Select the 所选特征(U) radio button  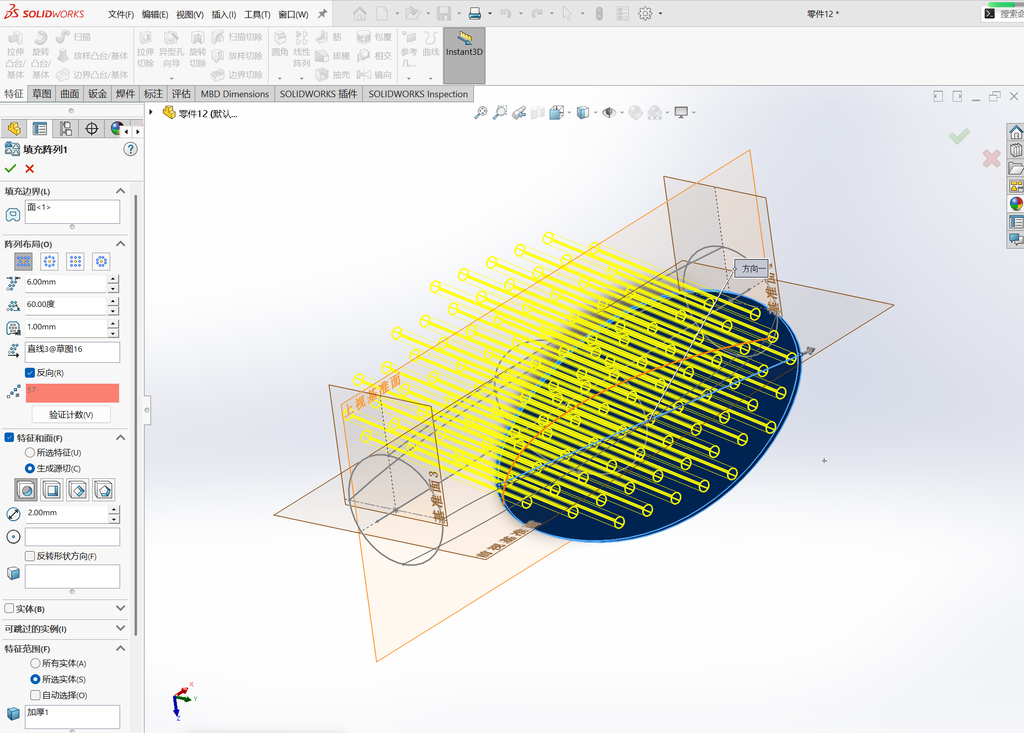coord(29,453)
